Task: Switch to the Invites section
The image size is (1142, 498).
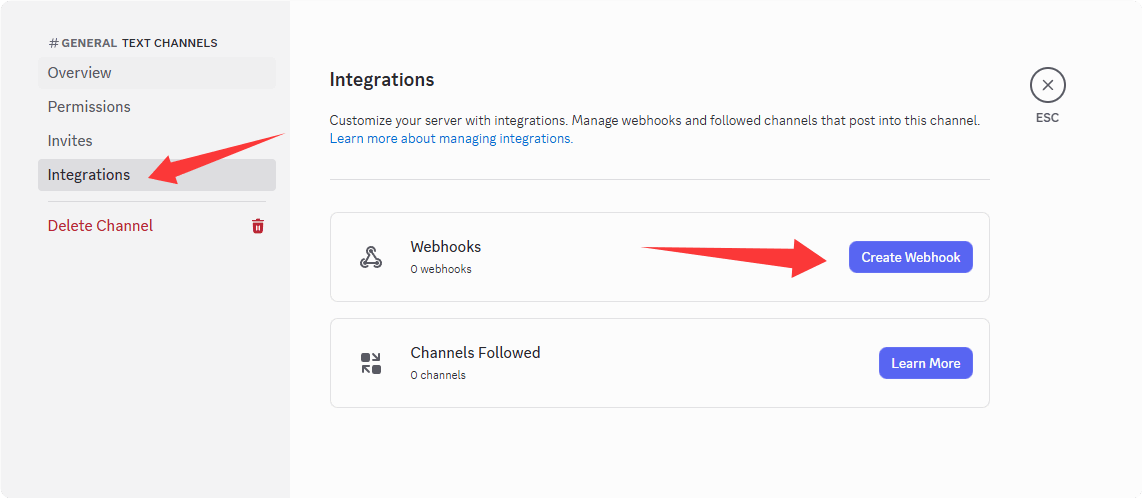Action: [70, 141]
